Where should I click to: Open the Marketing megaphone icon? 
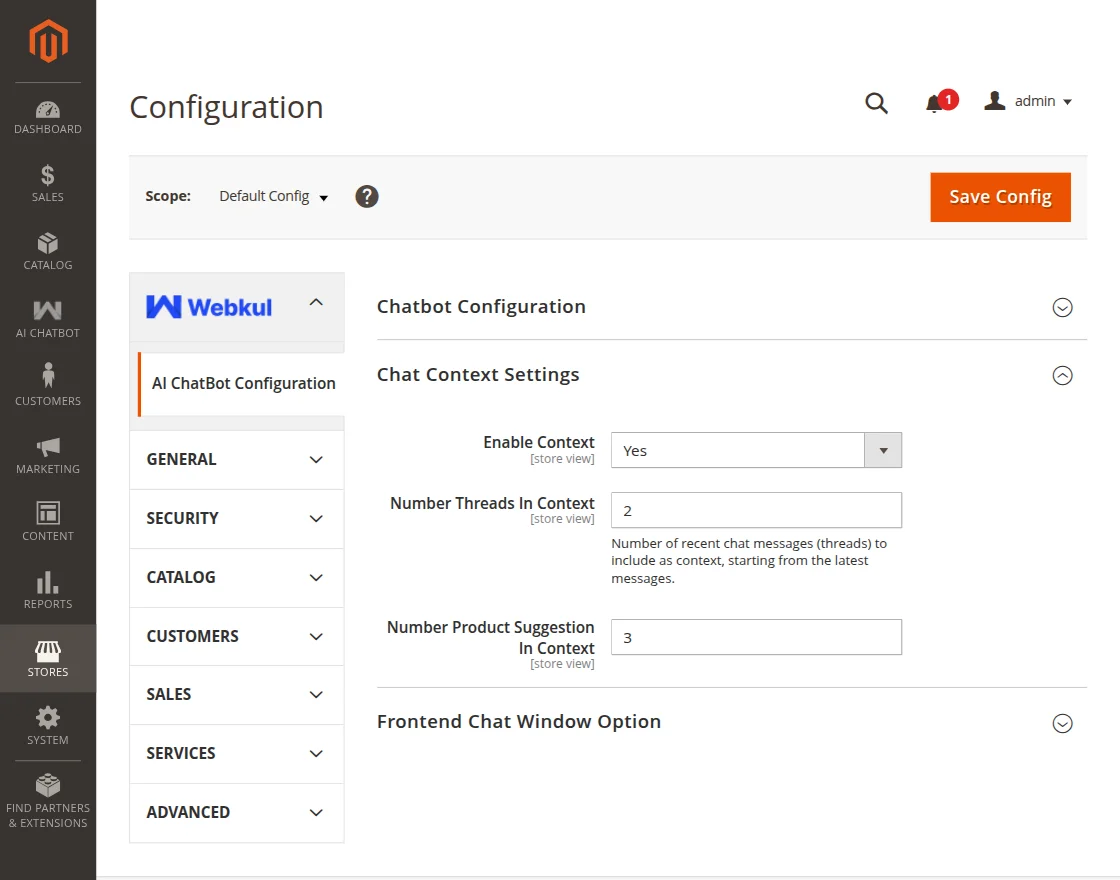pyautogui.click(x=48, y=455)
